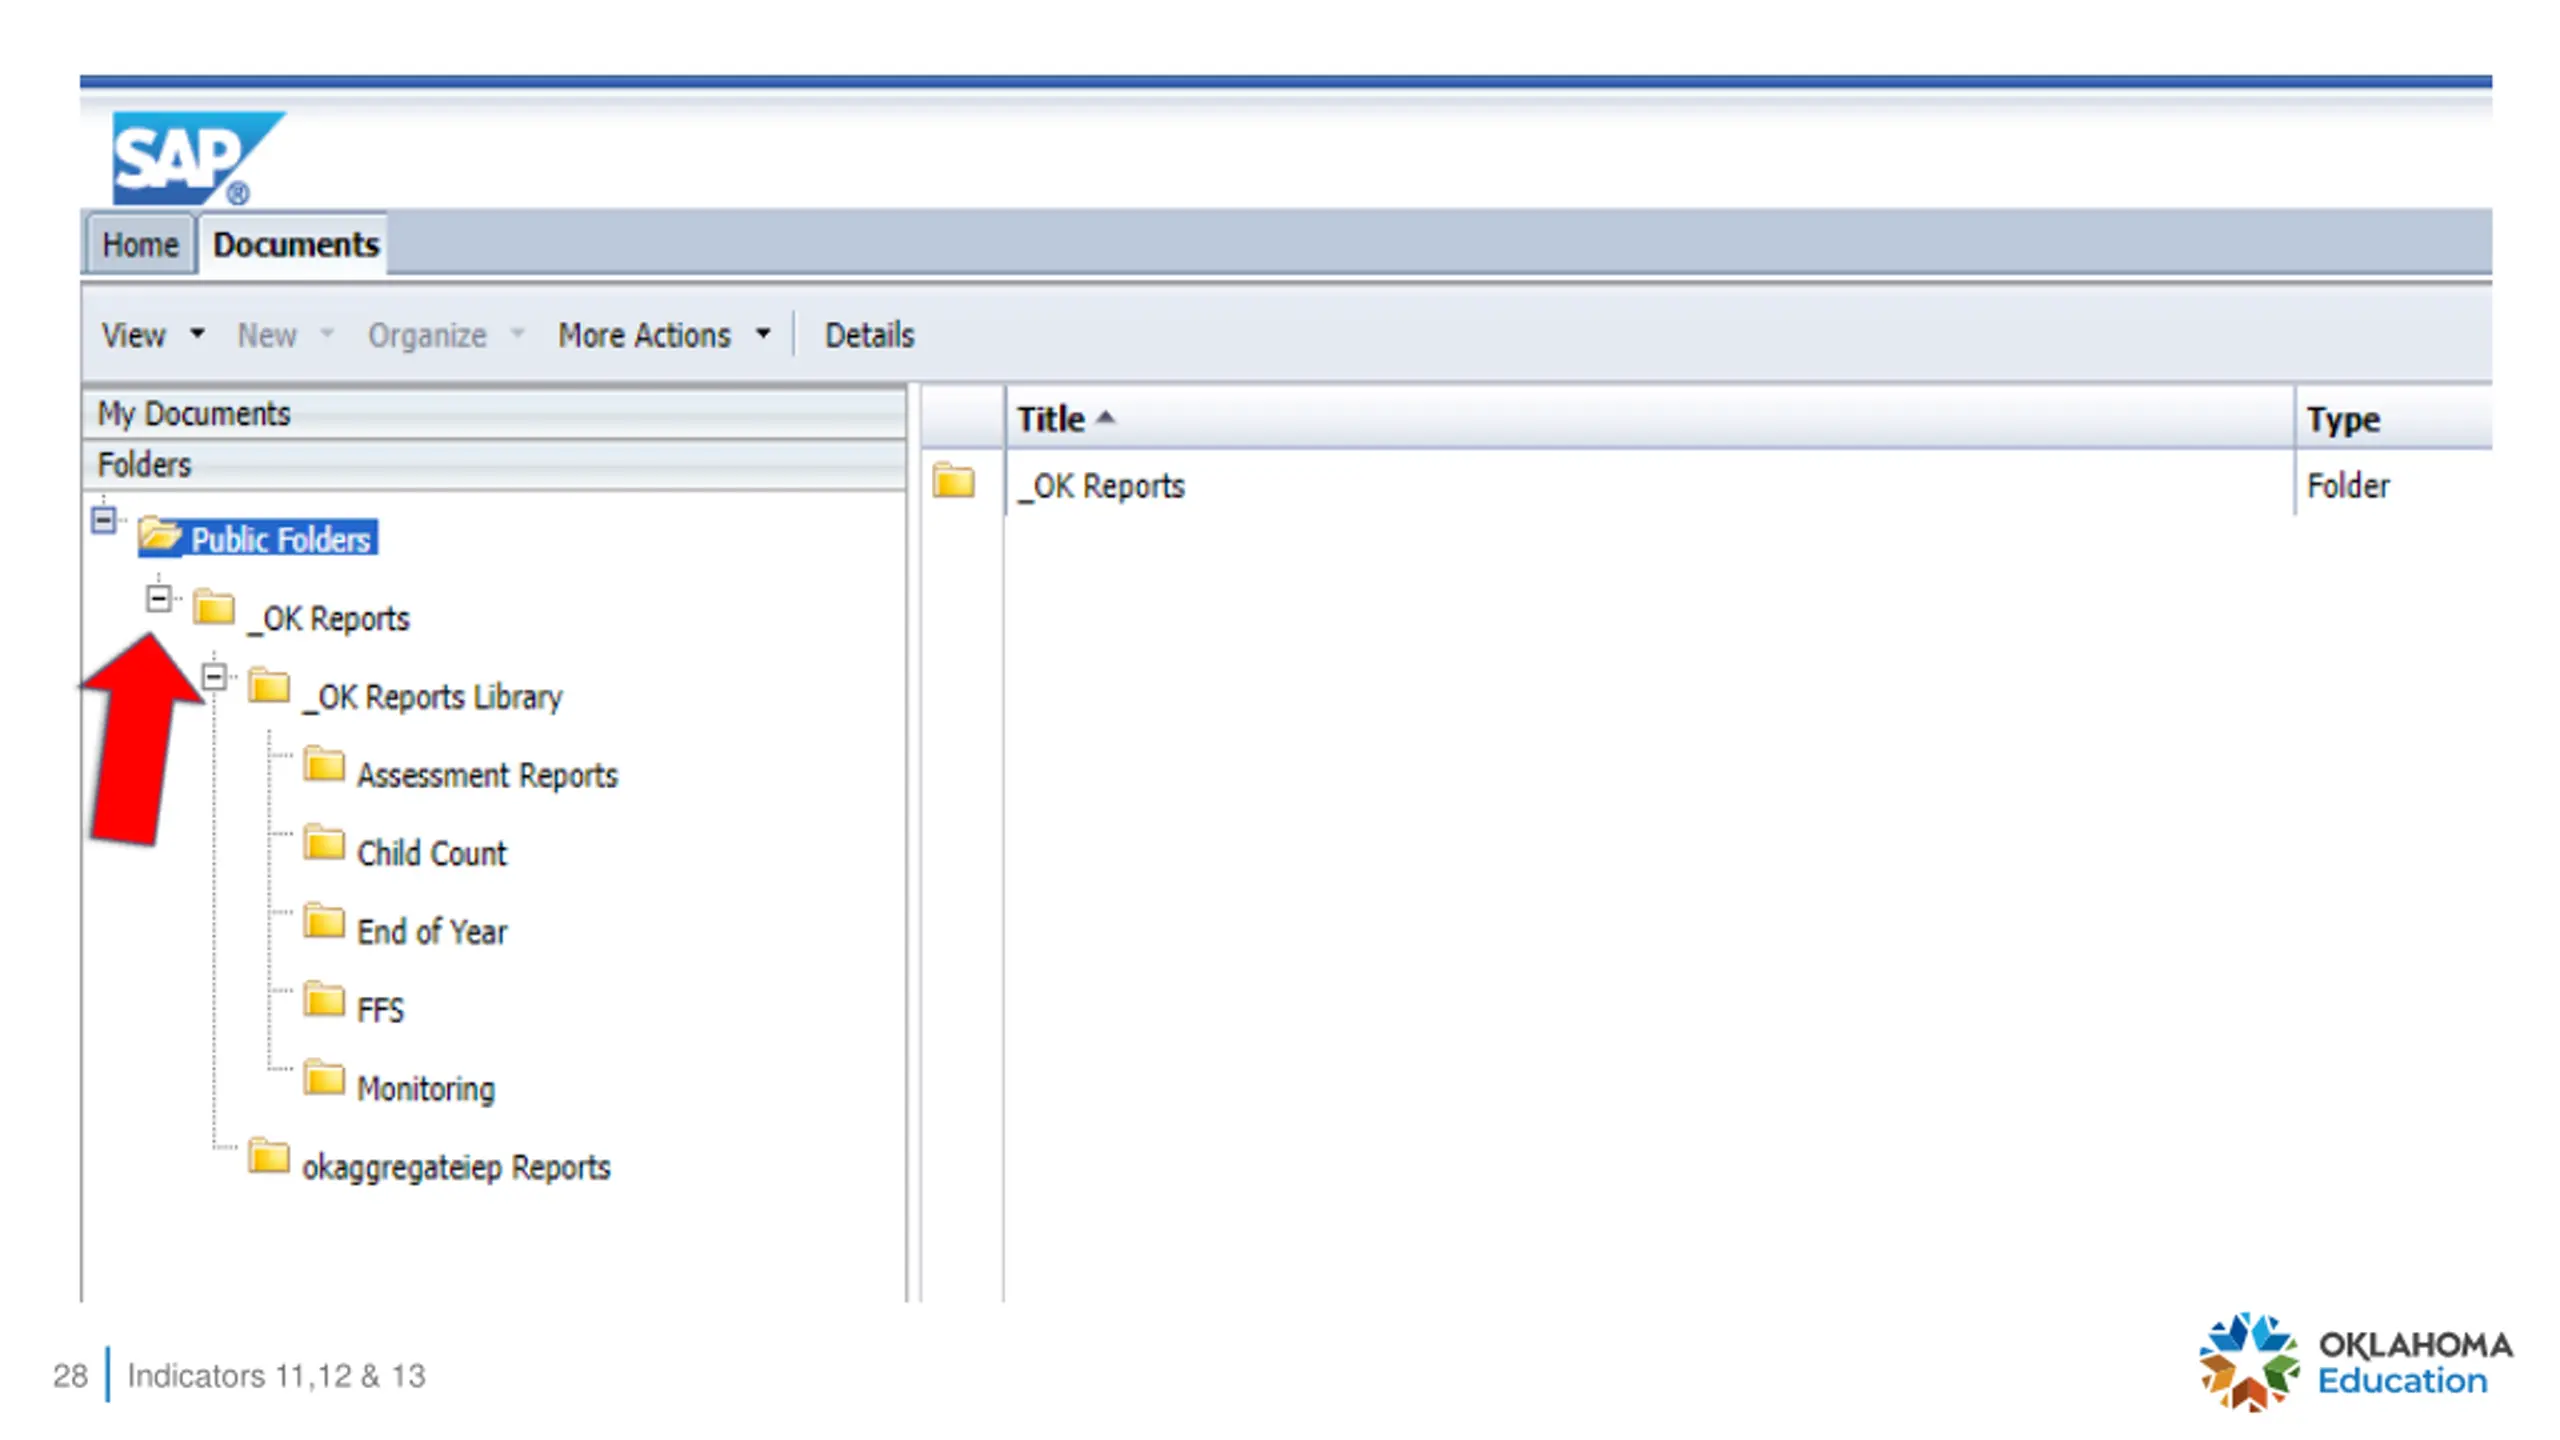2560x1440 pixels.
Task: Select the FFS folder
Action: (x=380, y=1010)
